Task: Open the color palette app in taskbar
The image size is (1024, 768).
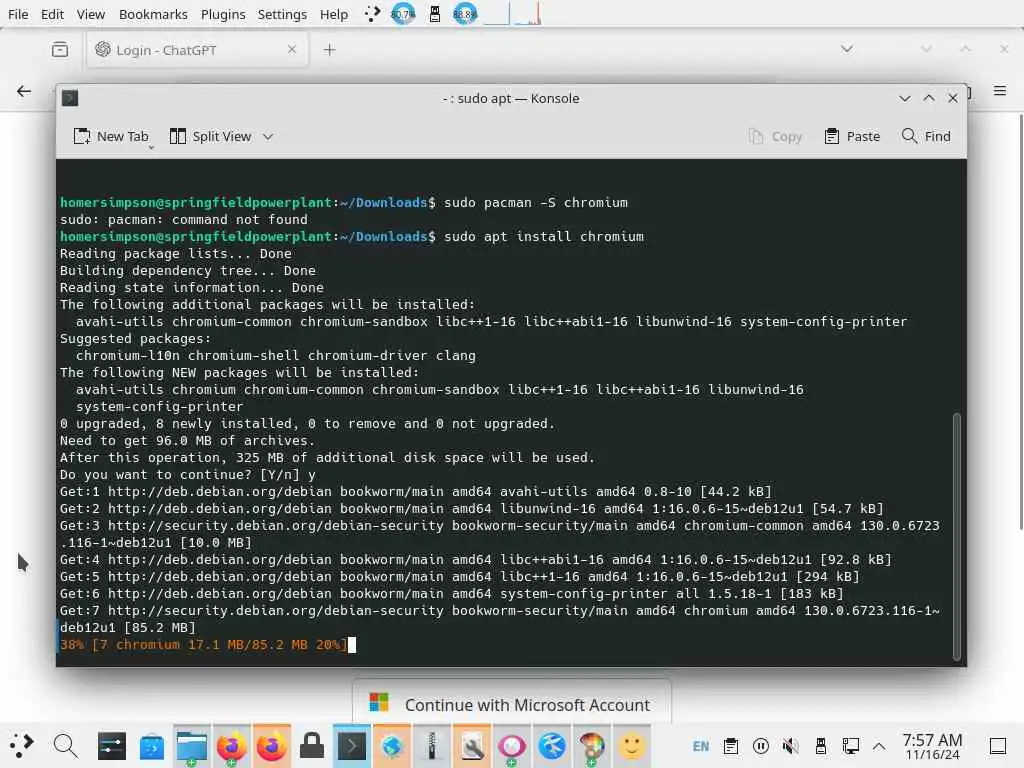Action: (x=592, y=745)
